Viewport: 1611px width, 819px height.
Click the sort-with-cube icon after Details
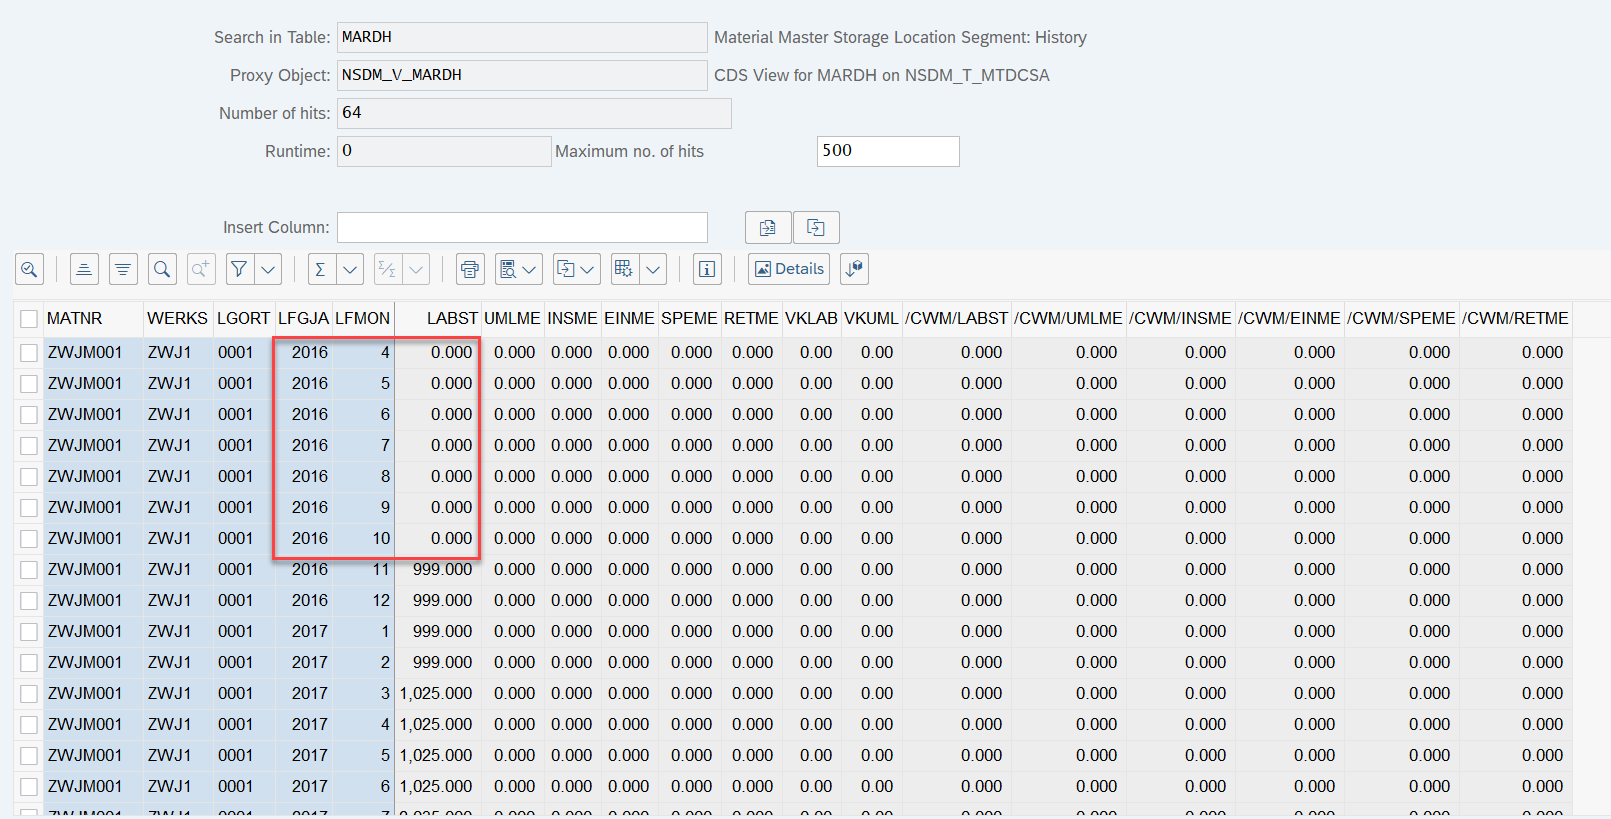pos(854,269)
